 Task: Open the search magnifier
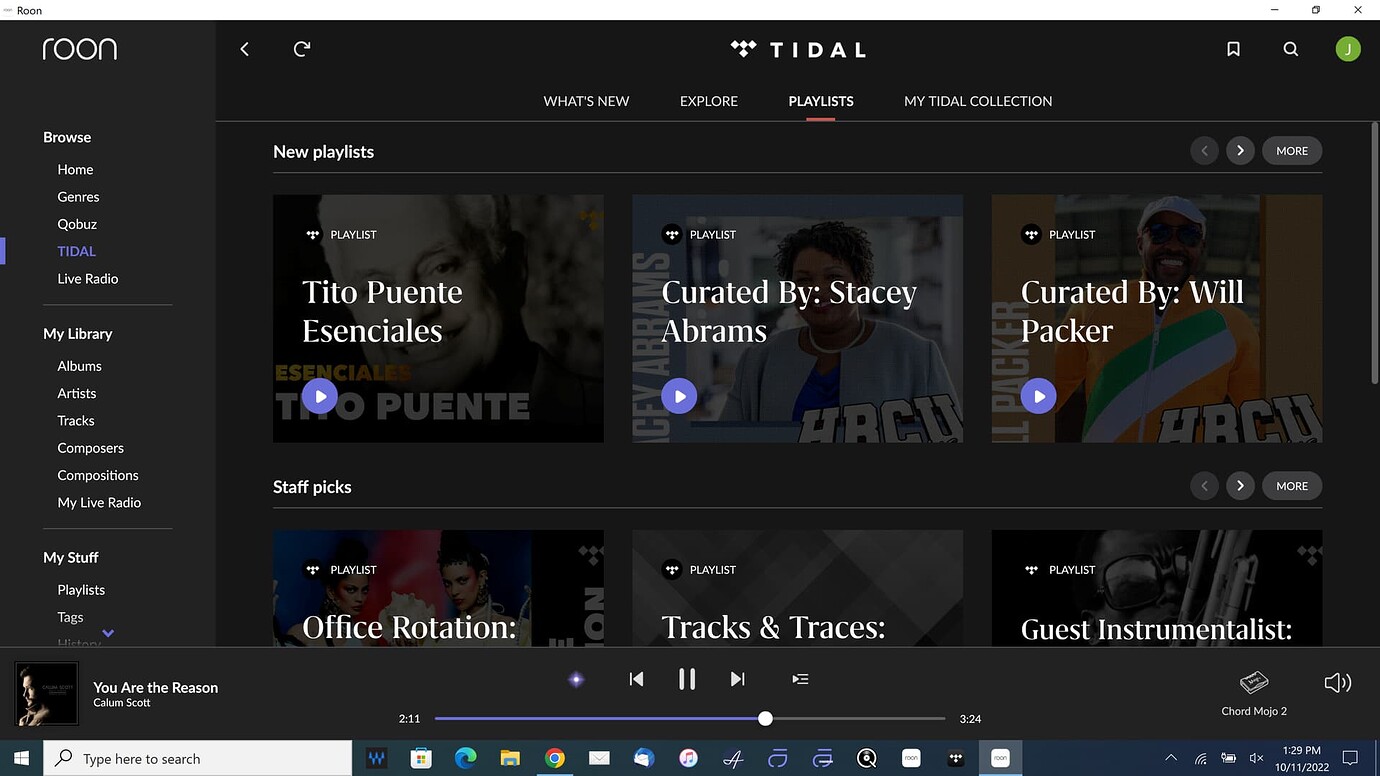pyautogui.click(x=1290, y=48)
